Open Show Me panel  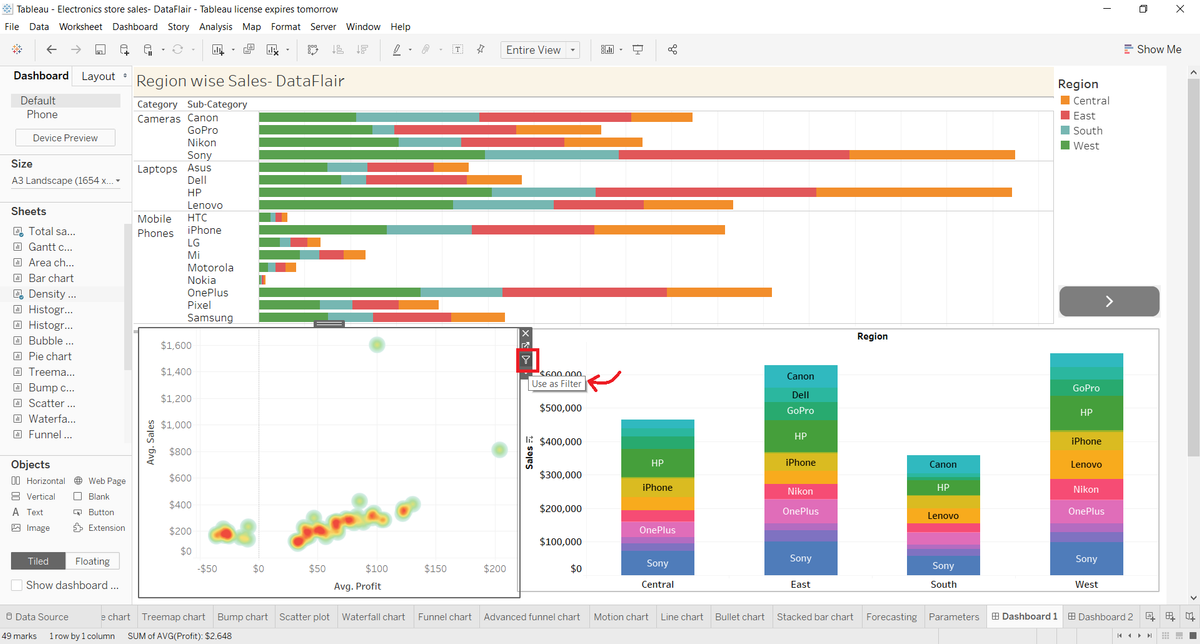point(1152,49)
